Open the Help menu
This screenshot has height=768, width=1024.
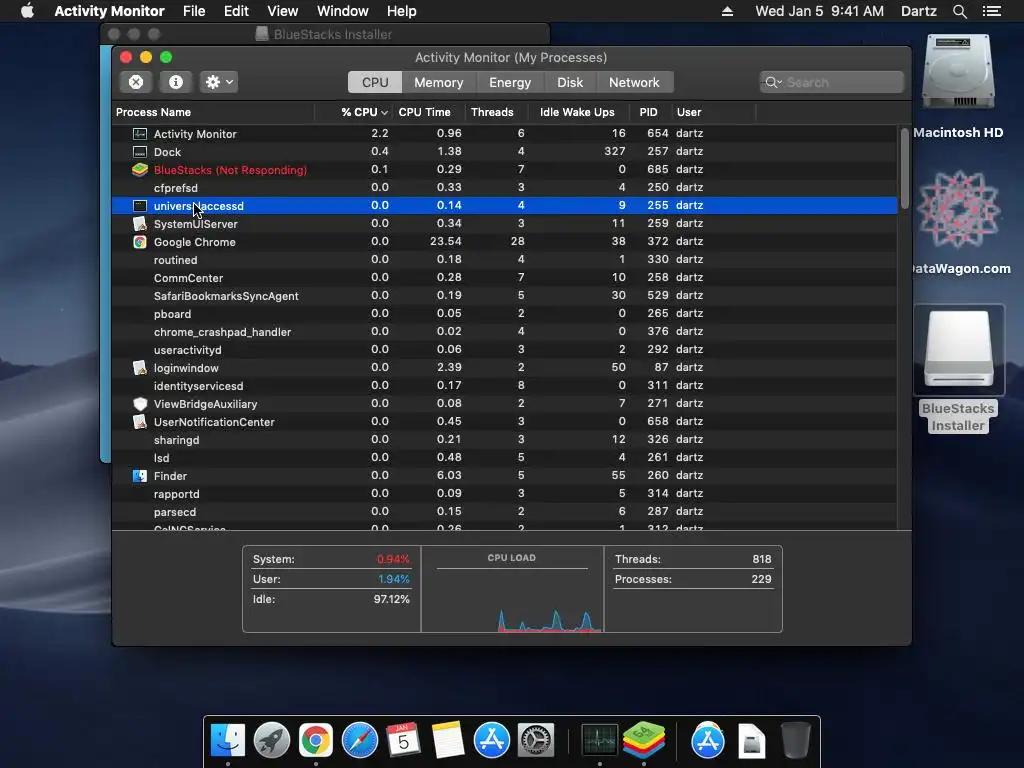[x=401, y=11]
